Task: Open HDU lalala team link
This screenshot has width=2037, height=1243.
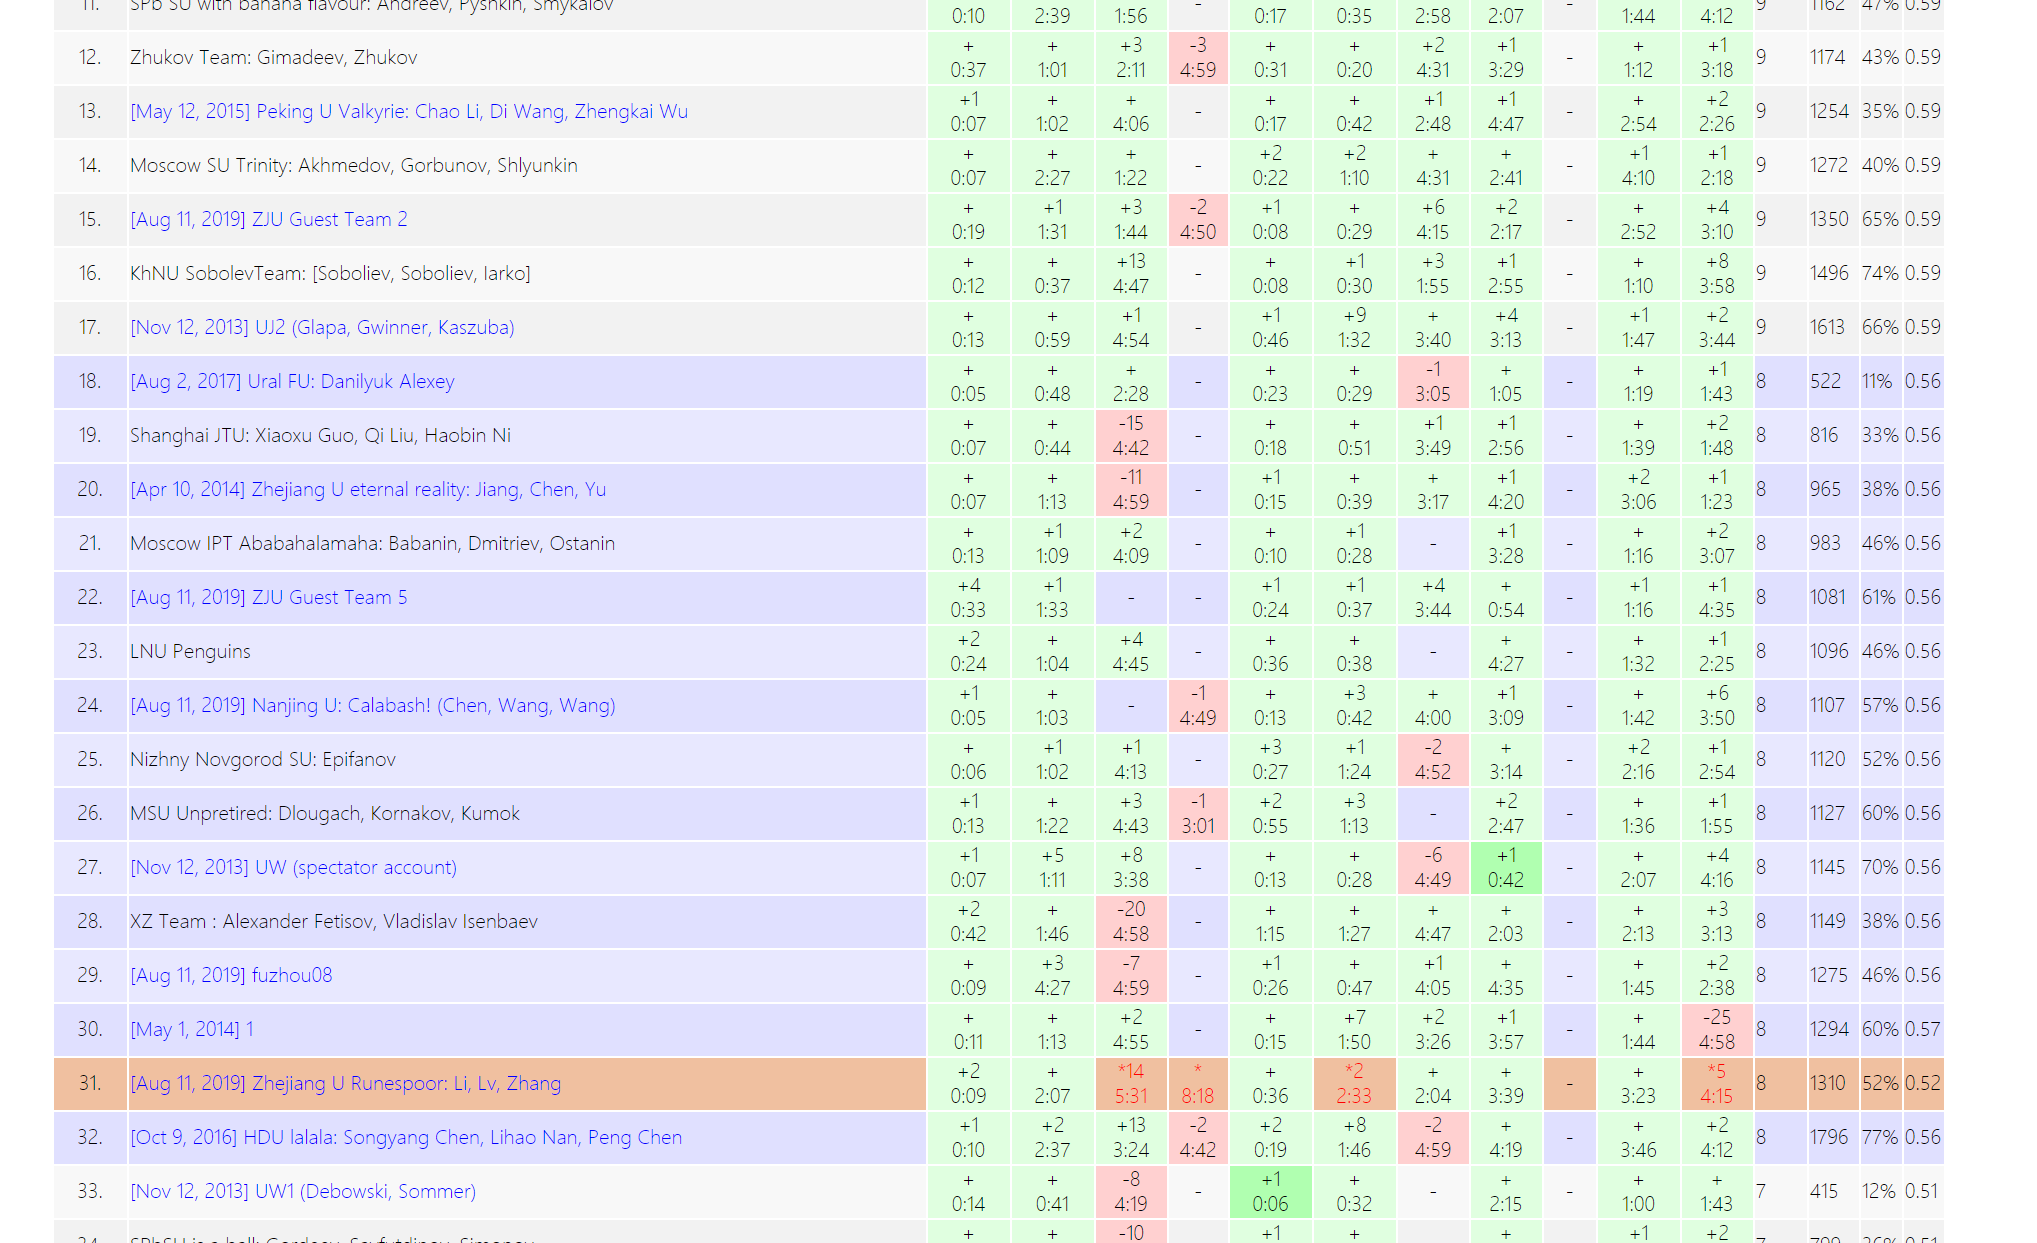Action: click(x=406, y=1137)
